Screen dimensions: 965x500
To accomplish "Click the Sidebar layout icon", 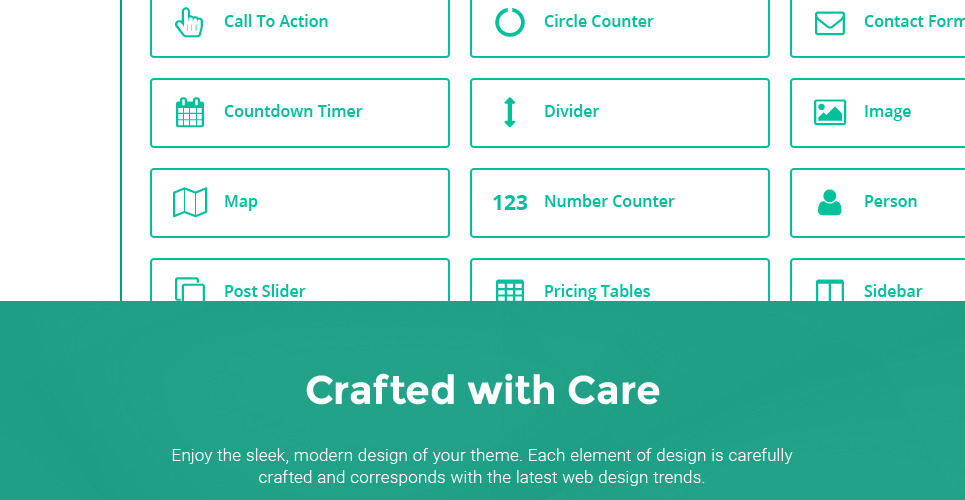I will click(x=830, y=290).
